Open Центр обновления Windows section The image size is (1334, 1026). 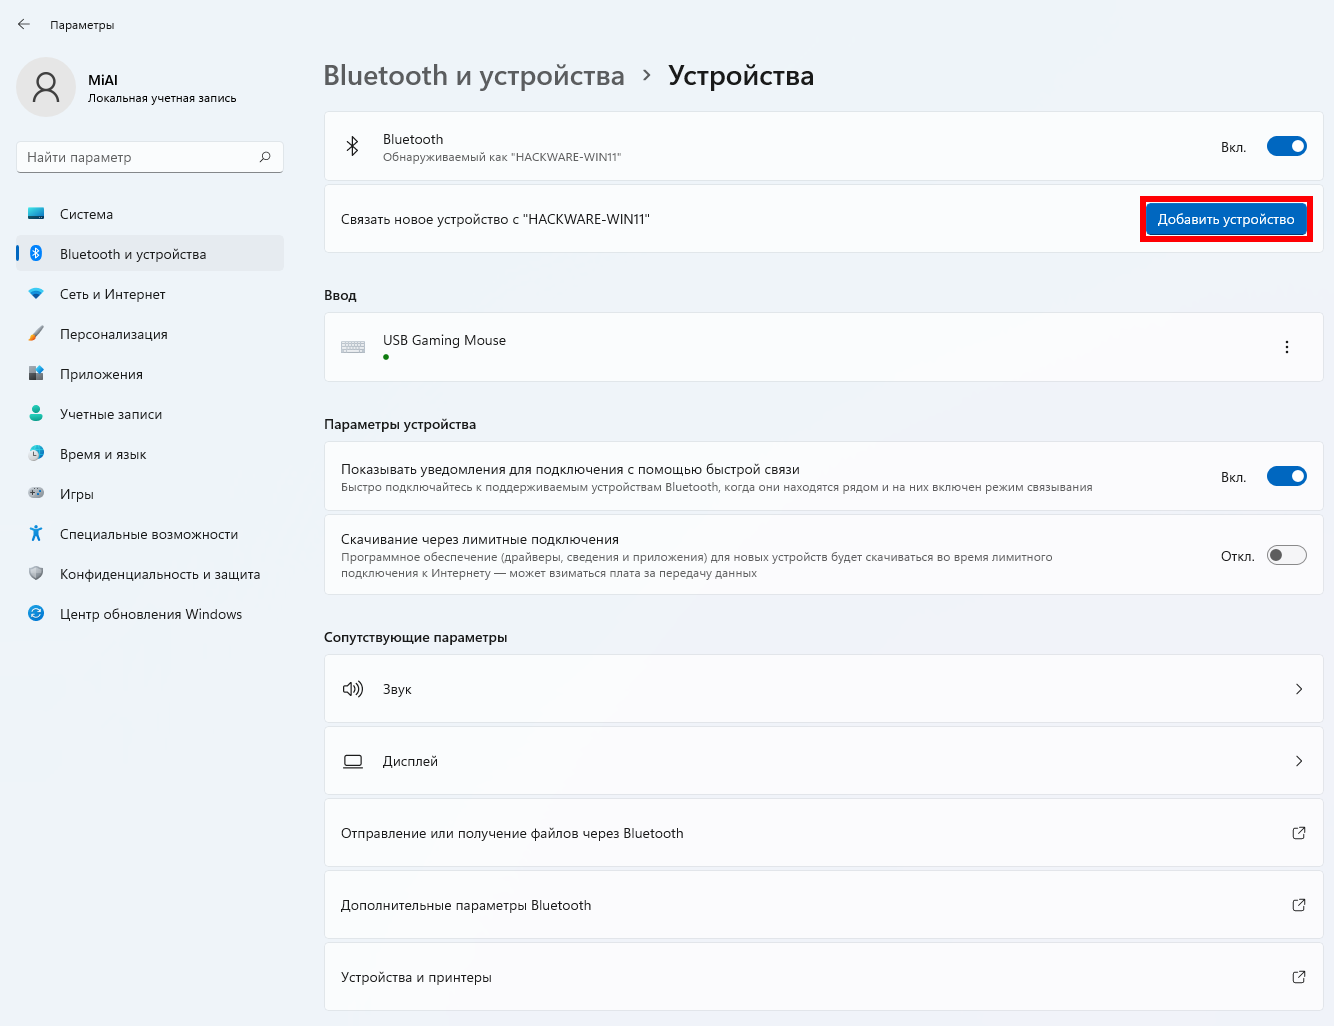point(150,614)
